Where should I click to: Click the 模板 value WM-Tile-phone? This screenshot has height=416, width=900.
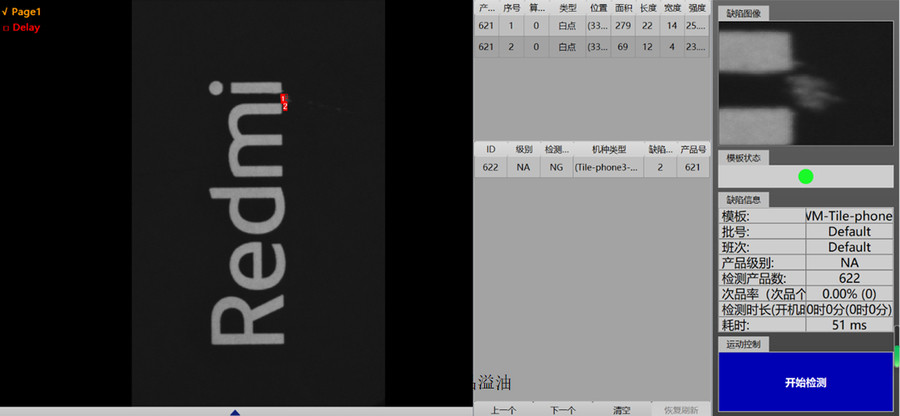(x=849, y=216)
